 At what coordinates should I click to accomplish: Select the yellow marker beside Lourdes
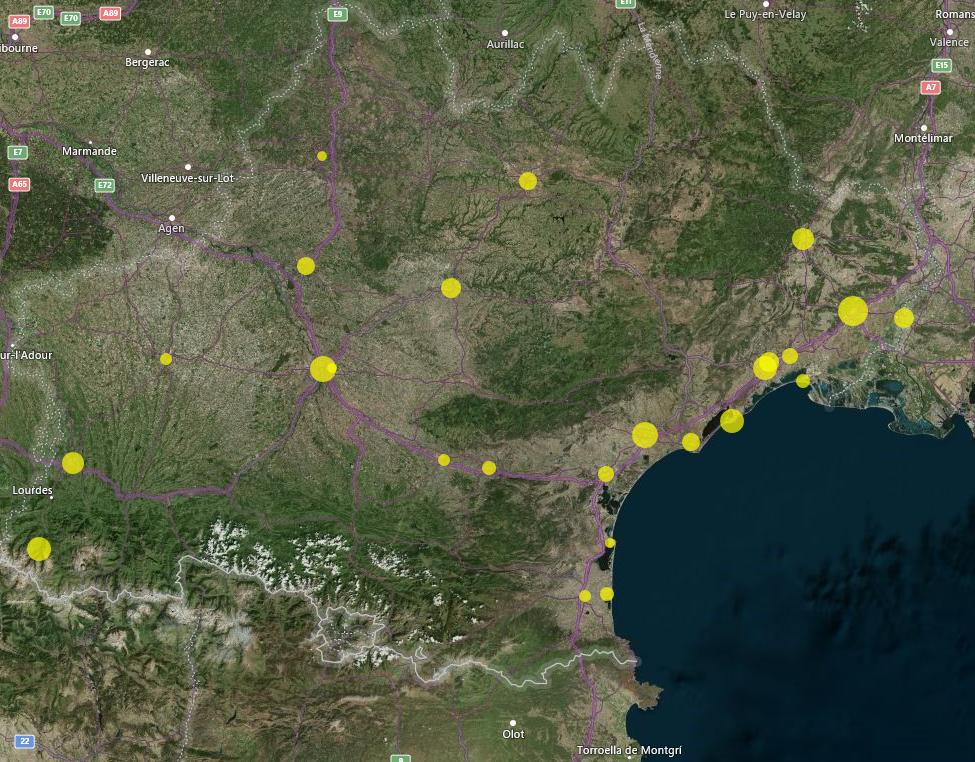point(72,462)
